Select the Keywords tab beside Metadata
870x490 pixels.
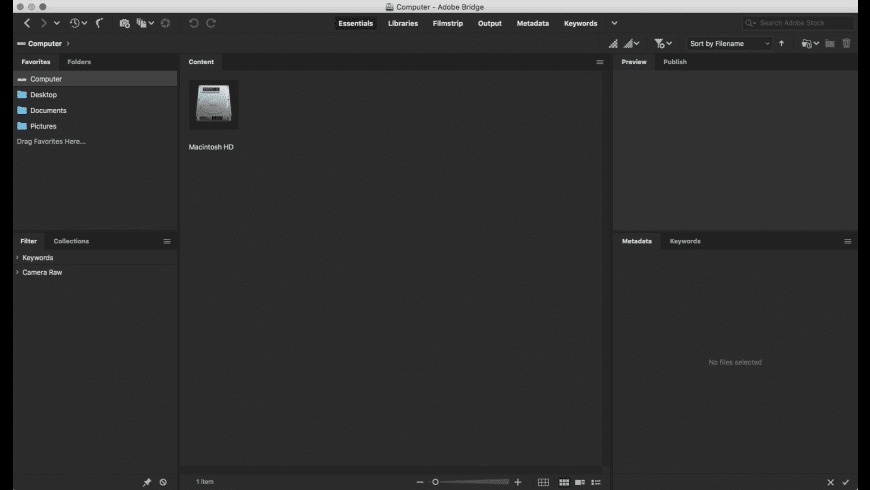685,241
